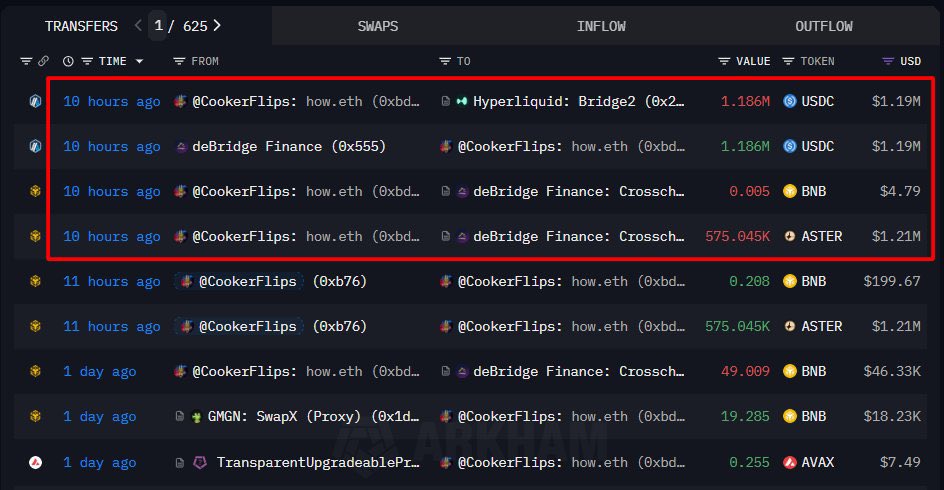Open TransparentUpgradeablePr... contract address
This screenshot has width=944, height=490.
(318, 462)
